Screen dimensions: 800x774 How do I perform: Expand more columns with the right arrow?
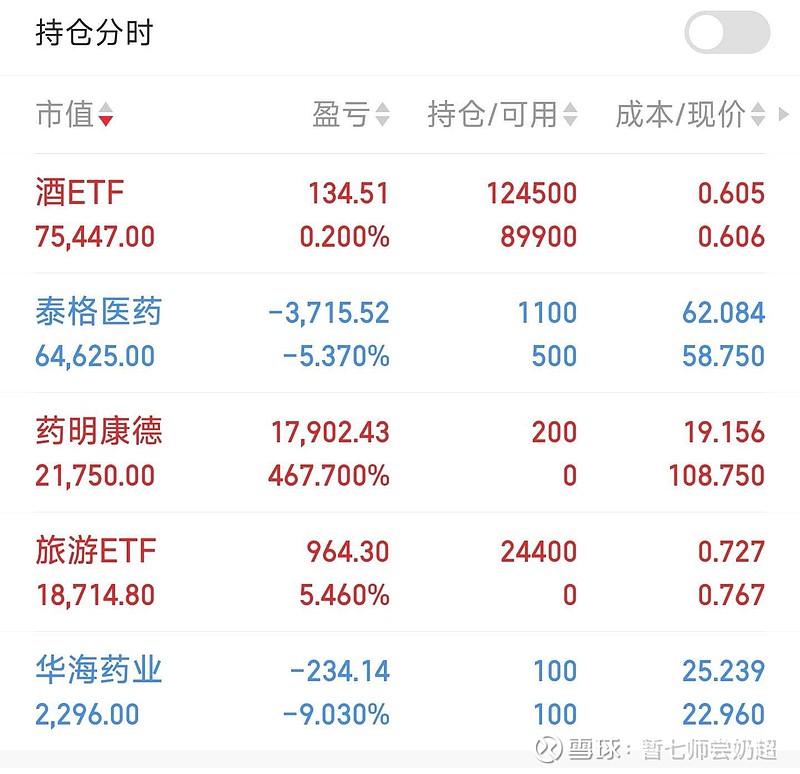click(x=784, y=114)
